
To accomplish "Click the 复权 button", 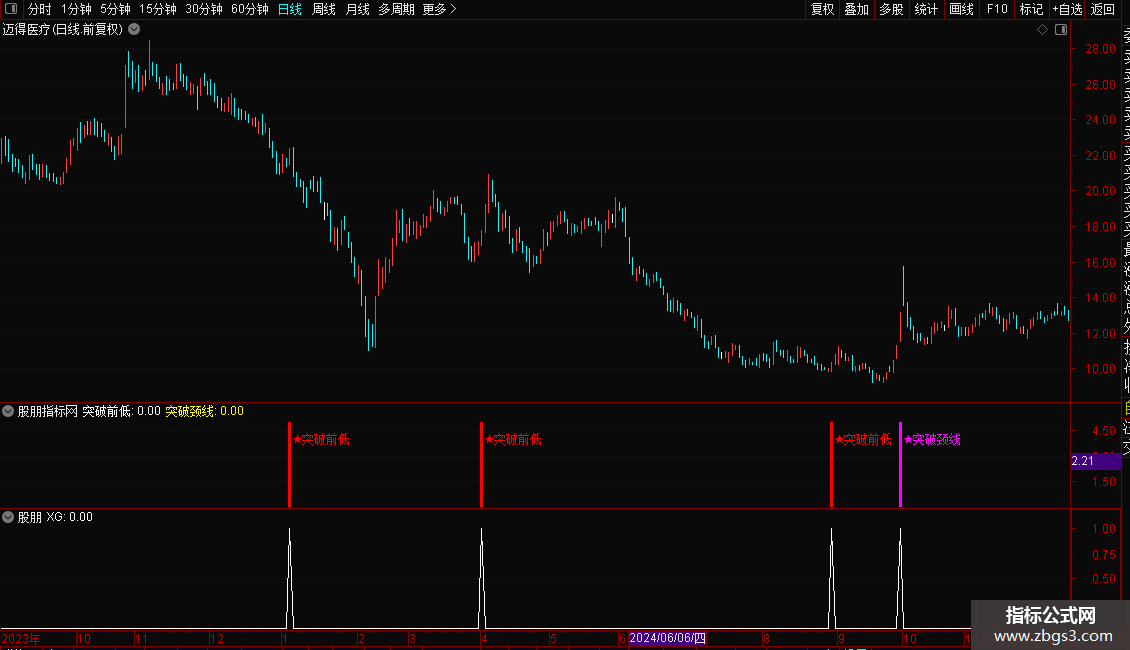I will [822, 9].
